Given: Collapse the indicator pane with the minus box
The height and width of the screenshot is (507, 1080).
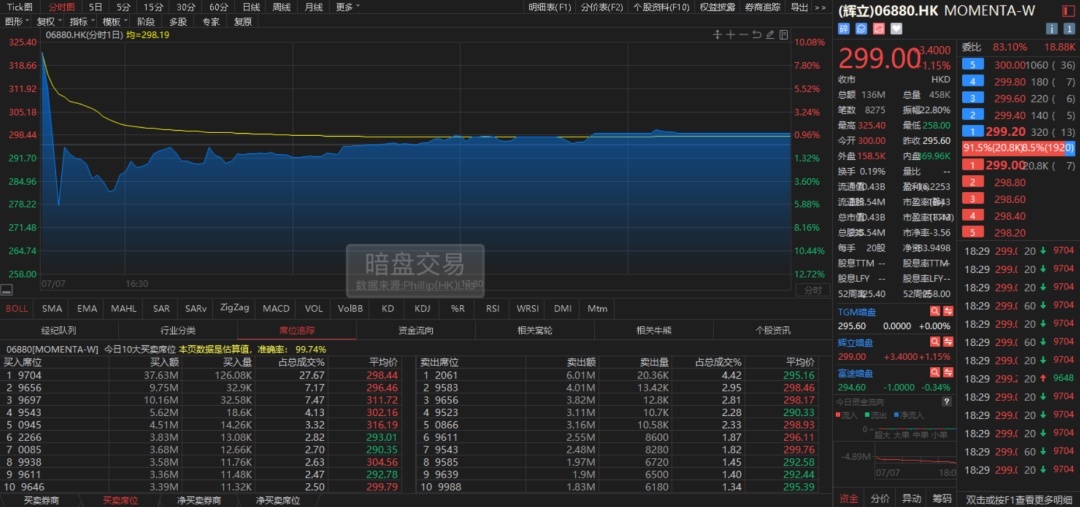Looking at the screenshot, I should pyautogui.click(x=6, y=291).
